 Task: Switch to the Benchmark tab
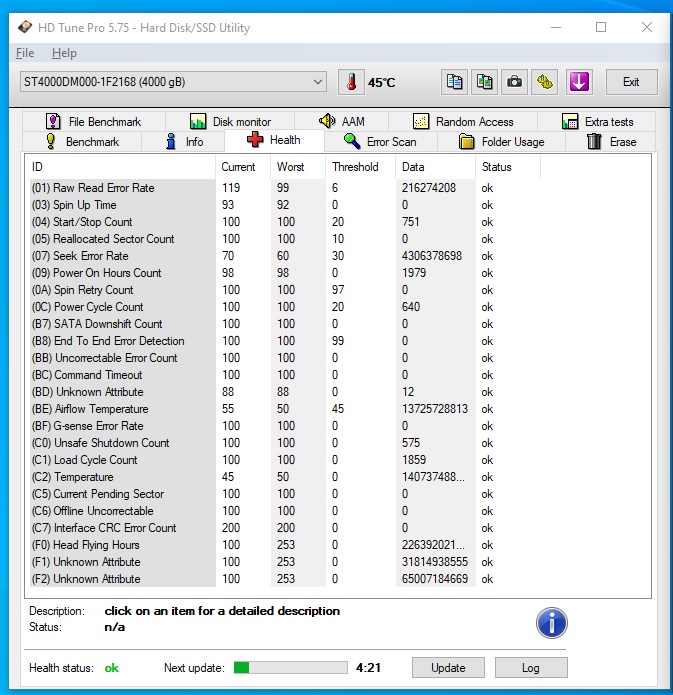click(82, 142)
